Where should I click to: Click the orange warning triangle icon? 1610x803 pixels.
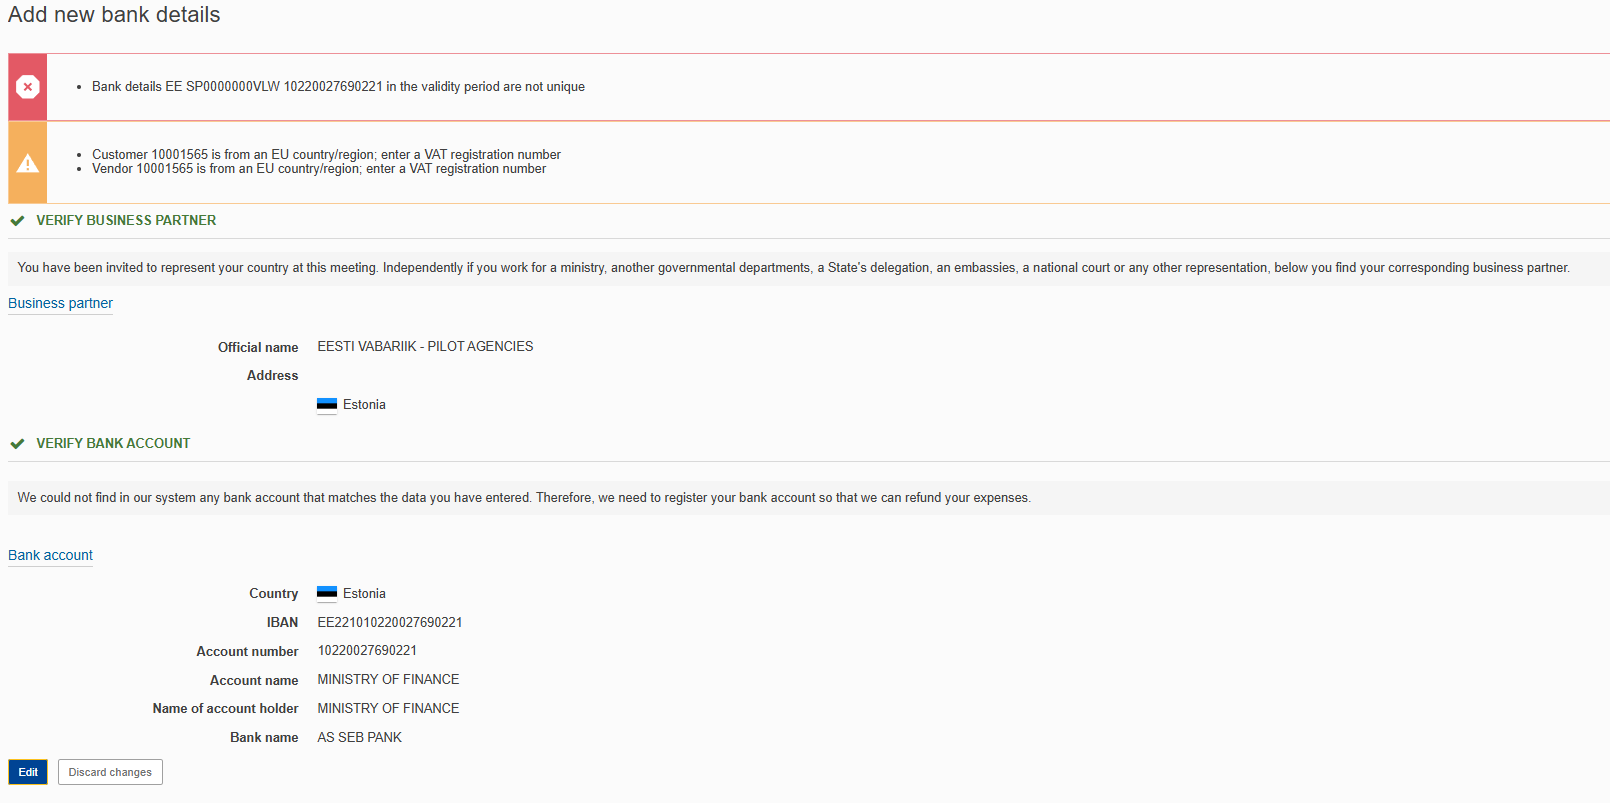28,163
